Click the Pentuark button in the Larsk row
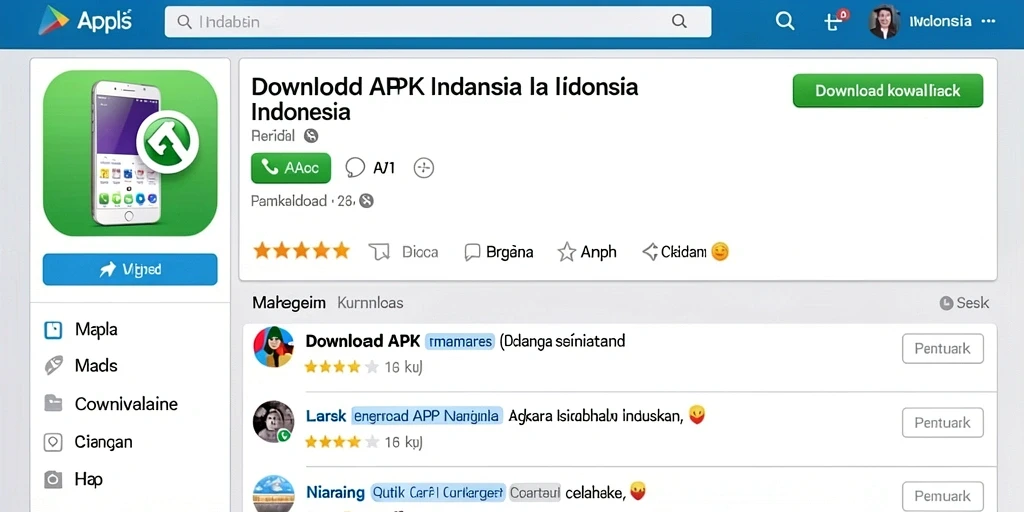This screenshot has height=512, width=1024. point(942,423)
